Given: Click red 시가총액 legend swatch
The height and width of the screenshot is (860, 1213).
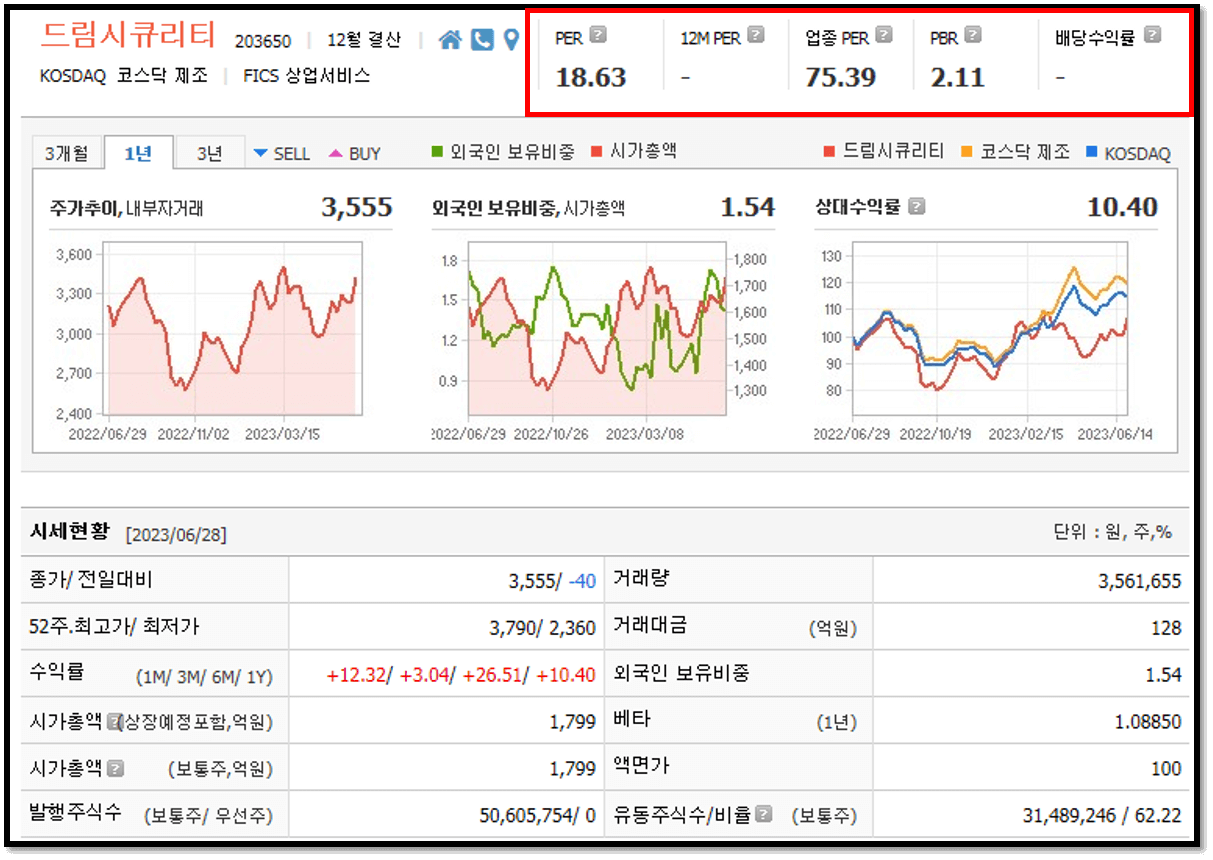Looking at the screenshot, I should coord(597,152).
